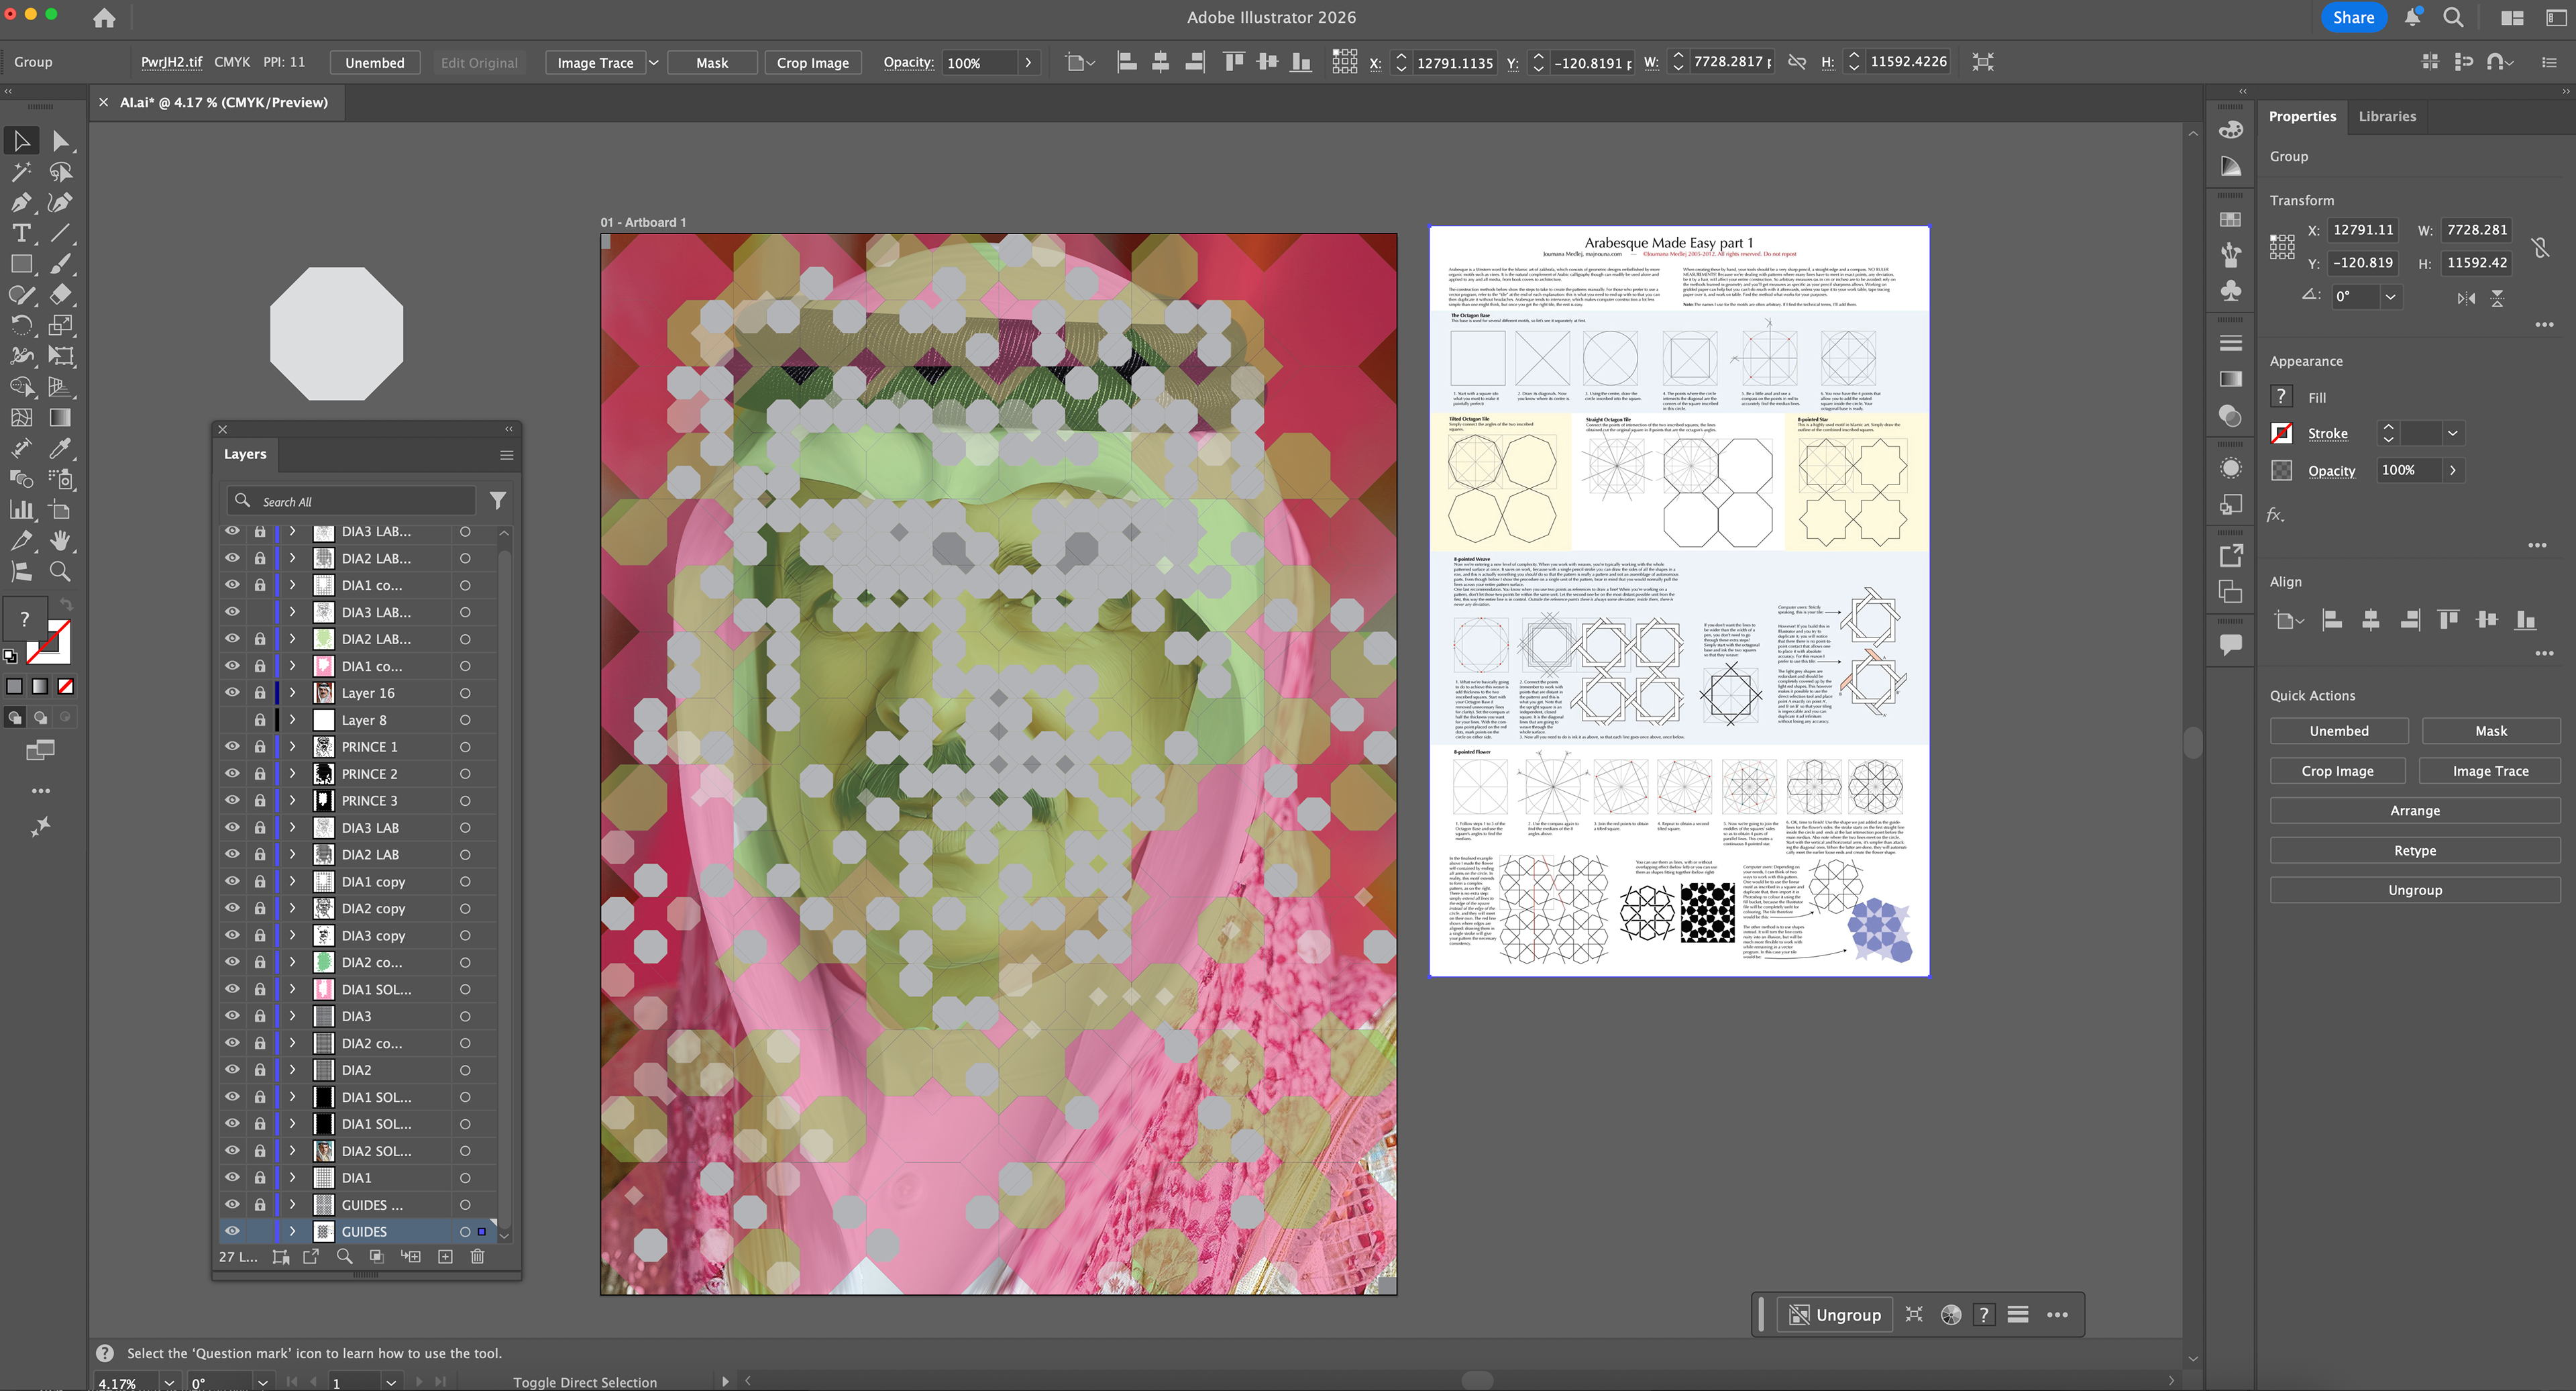Select the AI.ai document tab
The image size is (2576, 1391).
(223, 102)
